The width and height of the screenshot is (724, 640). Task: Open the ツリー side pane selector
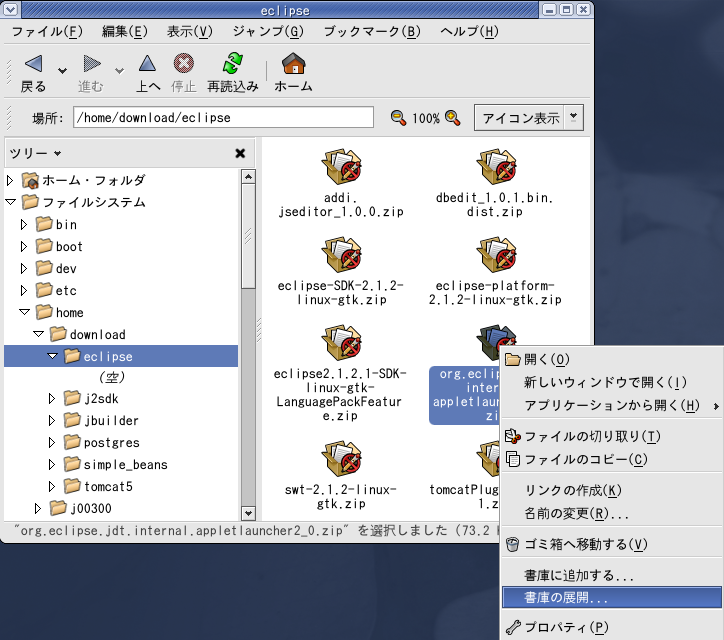tap(36, 153)
